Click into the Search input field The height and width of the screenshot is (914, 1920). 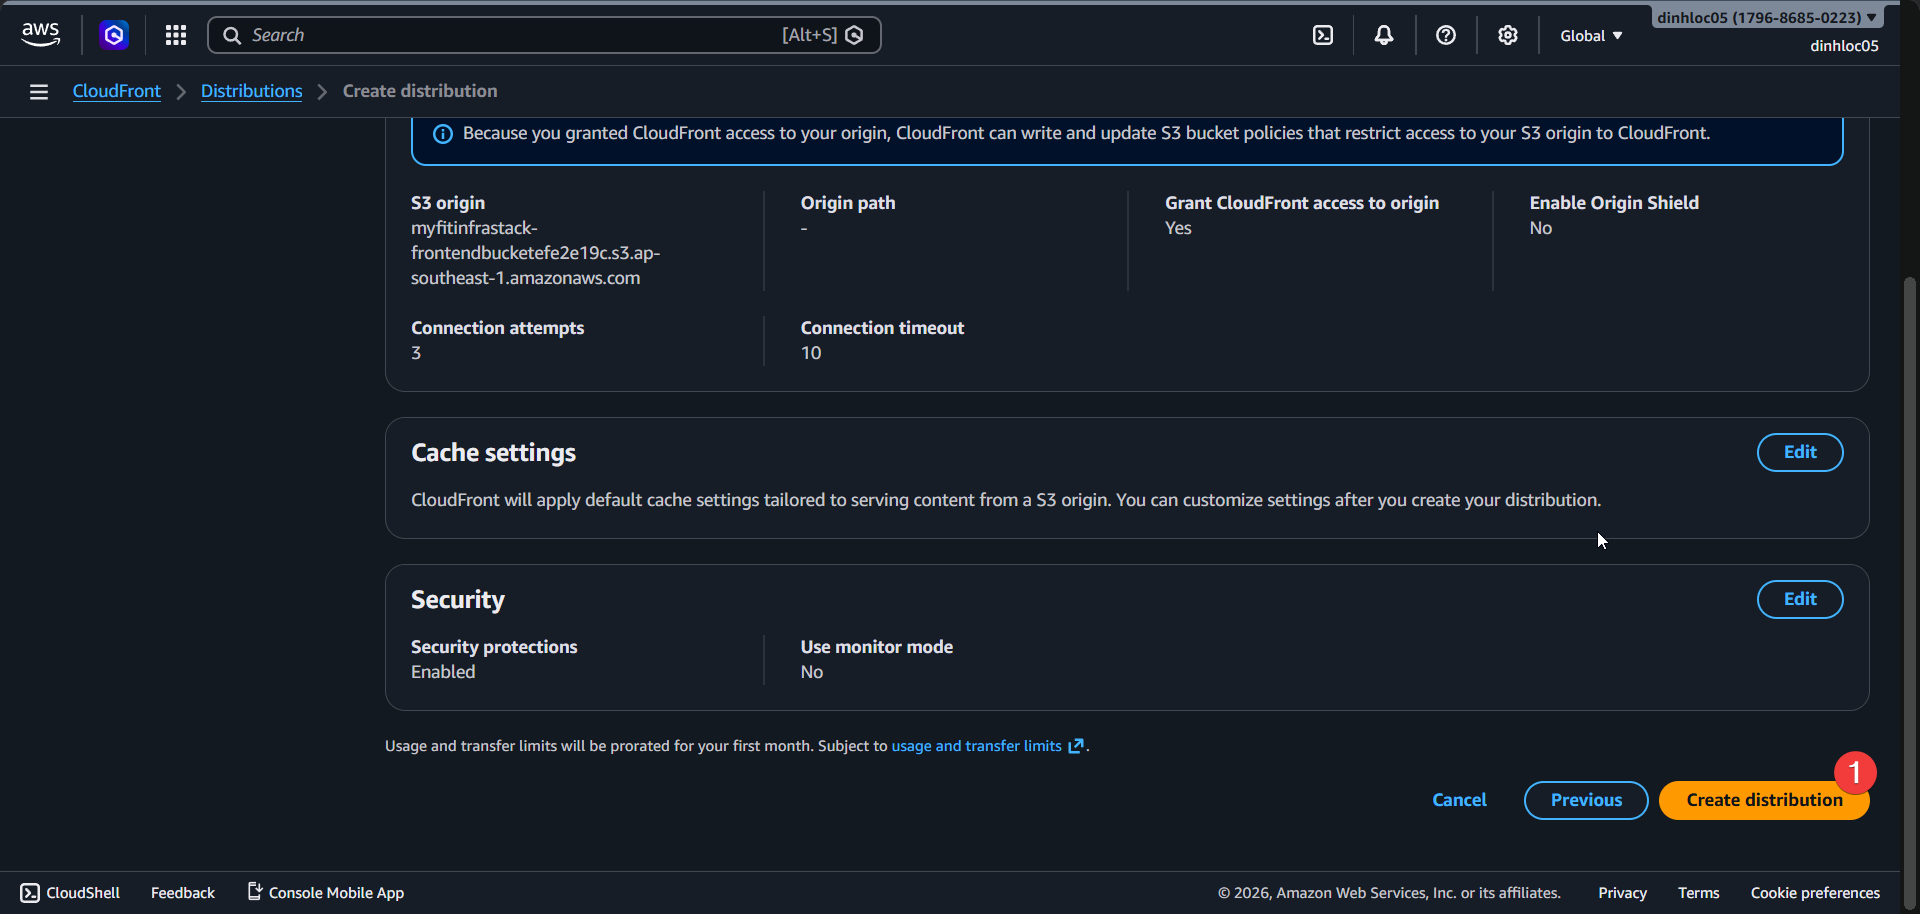coord(500,34)
